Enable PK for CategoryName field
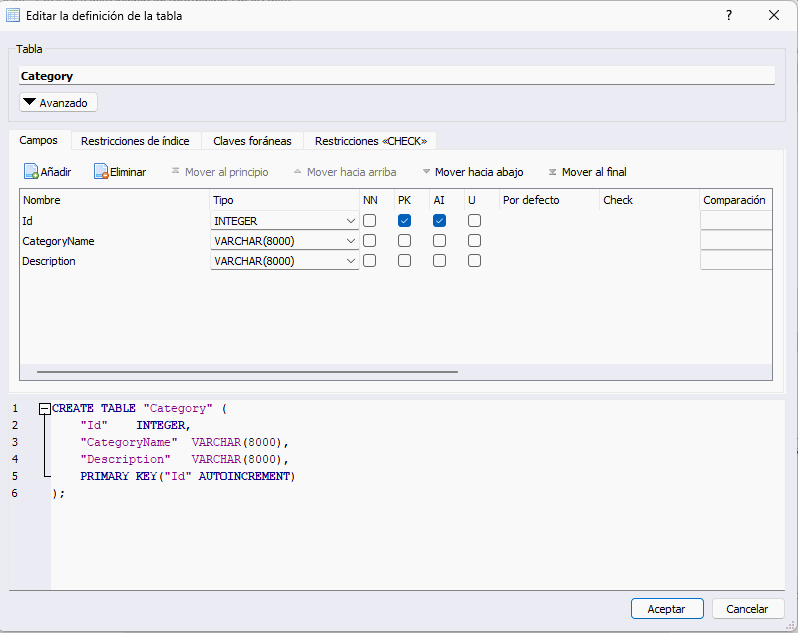 click(x=405, y=241)
